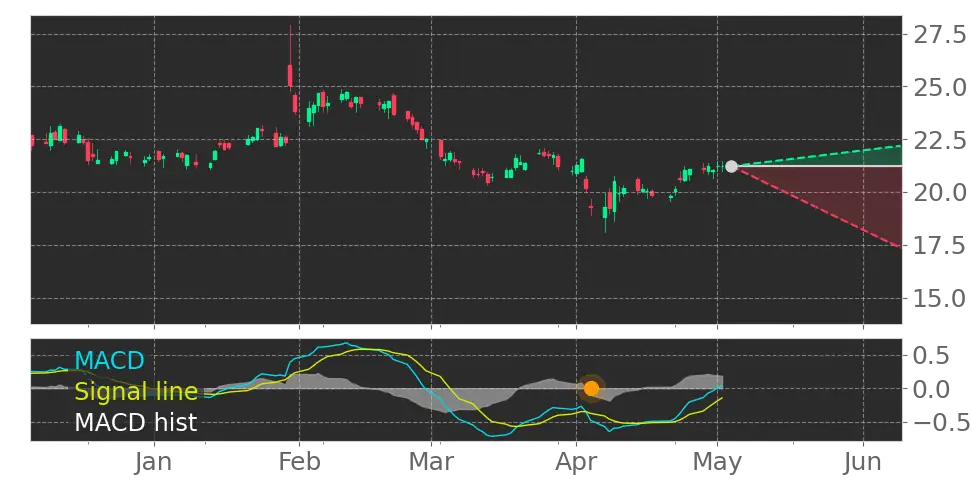The width and height of the screenshot is (972, 486).
Task: Click the 15.0 price axis label
Action: [940, 298]
